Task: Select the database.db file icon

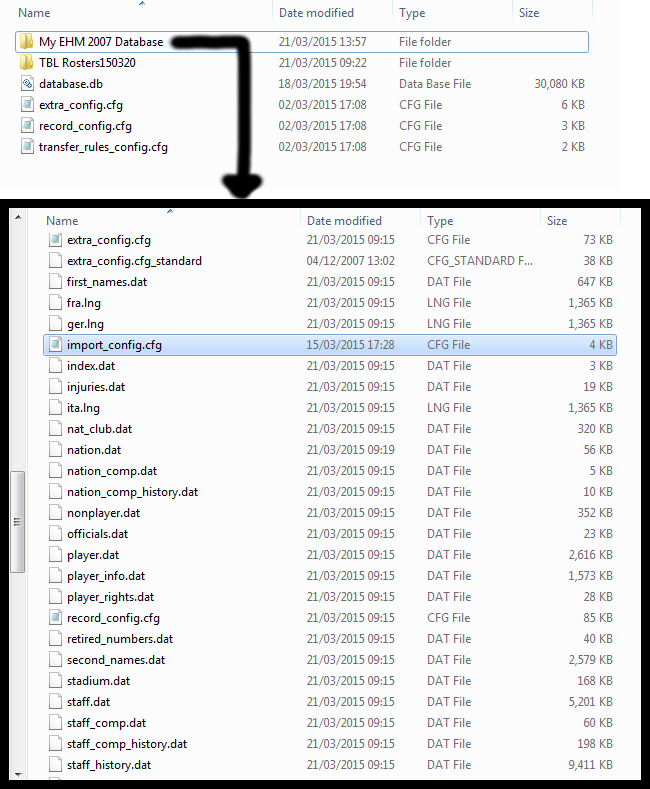Action: [27, 84]
